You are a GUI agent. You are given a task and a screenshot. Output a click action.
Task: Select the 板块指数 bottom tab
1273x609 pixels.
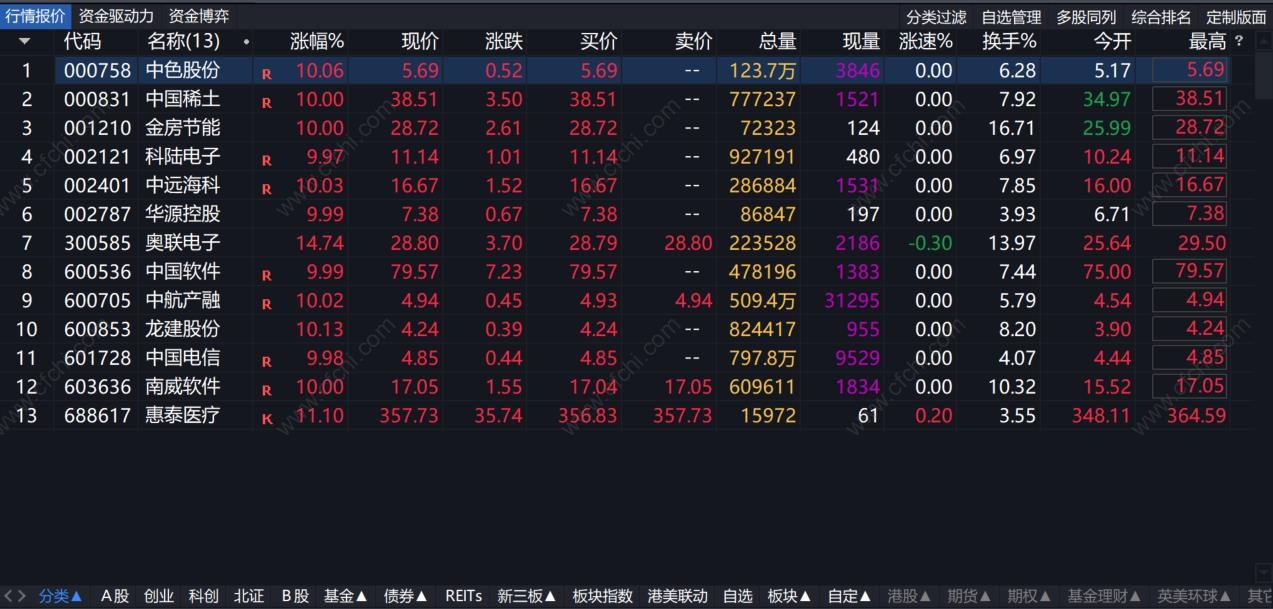pos(603,596)
